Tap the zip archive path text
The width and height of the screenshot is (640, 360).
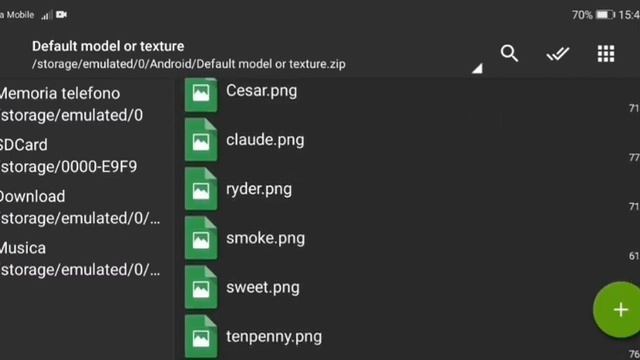(x=189, y=64)
